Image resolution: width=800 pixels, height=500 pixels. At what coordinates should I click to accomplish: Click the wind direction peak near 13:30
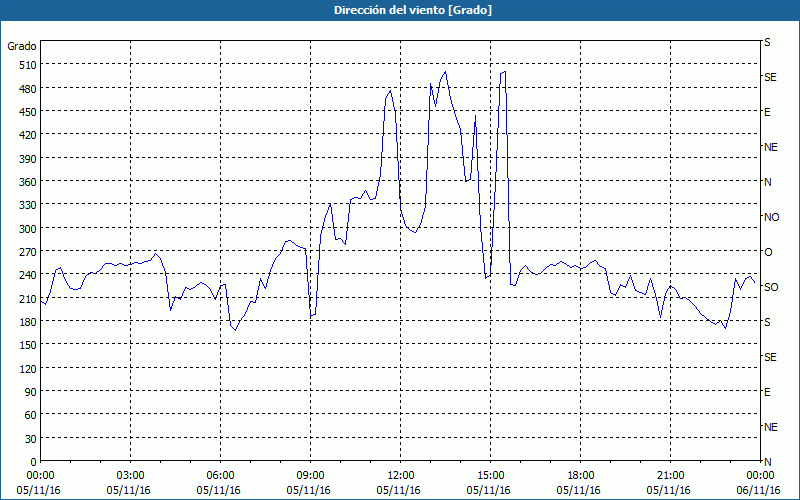(445, 72)
